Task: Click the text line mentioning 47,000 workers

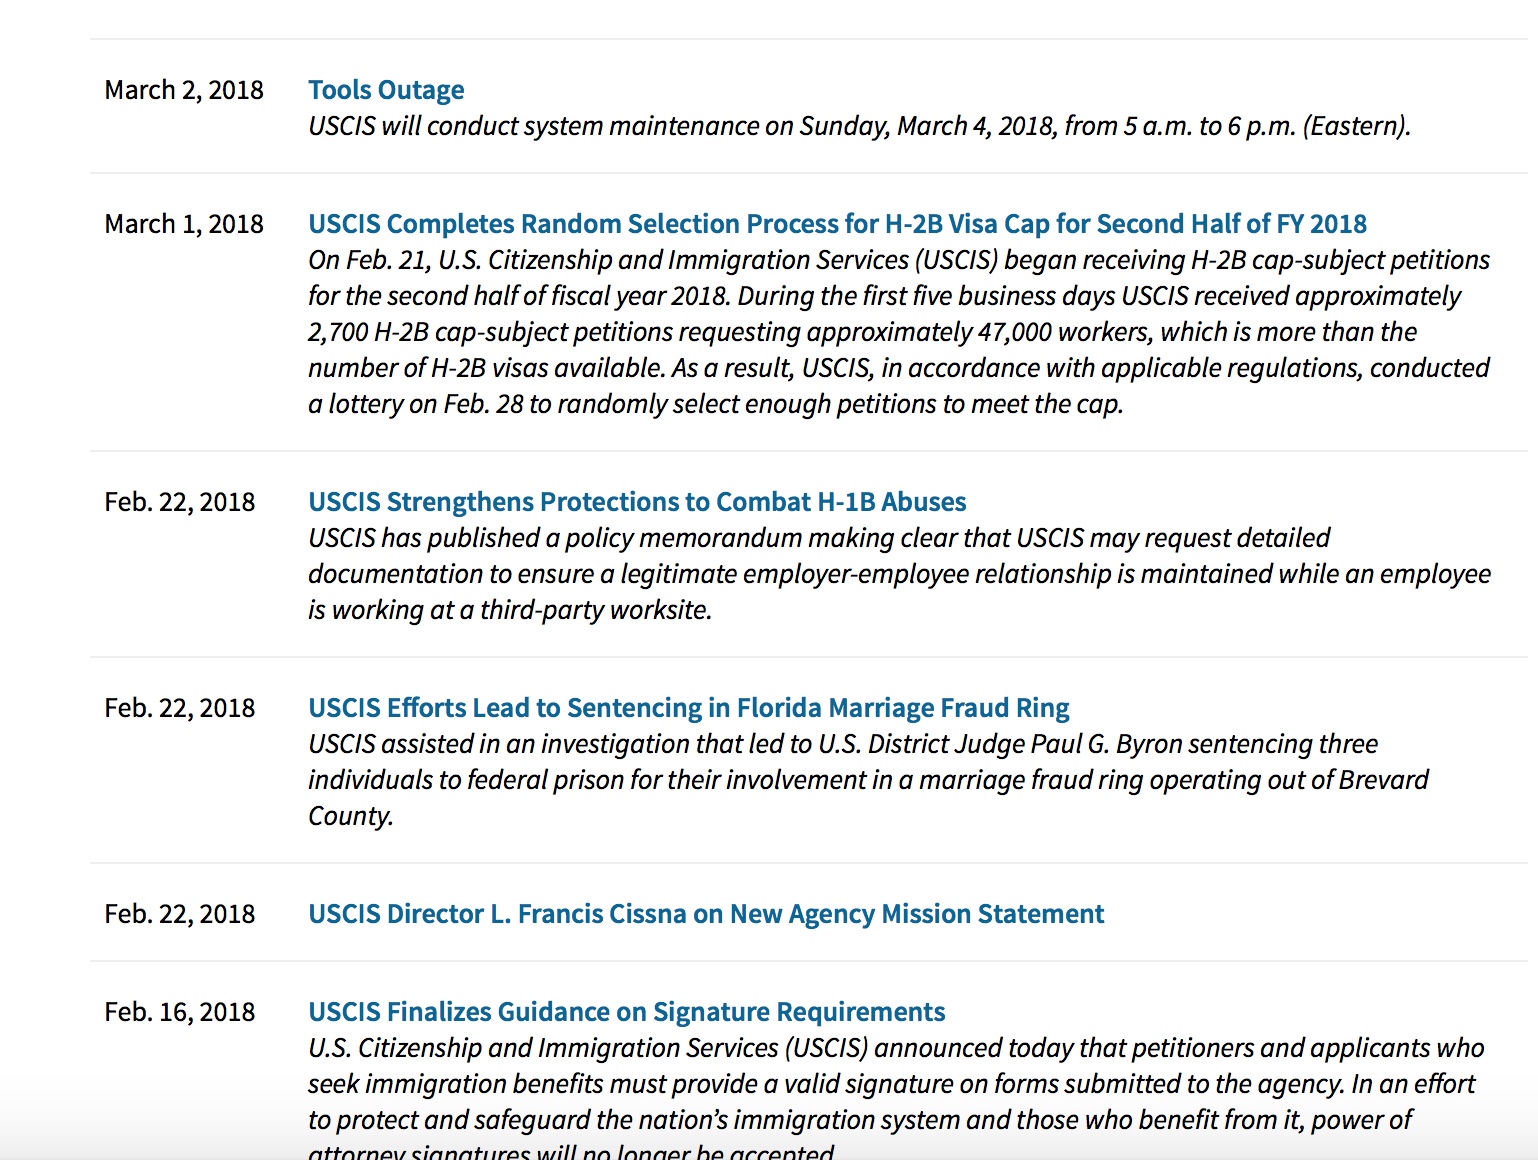Action: [862, 332]
